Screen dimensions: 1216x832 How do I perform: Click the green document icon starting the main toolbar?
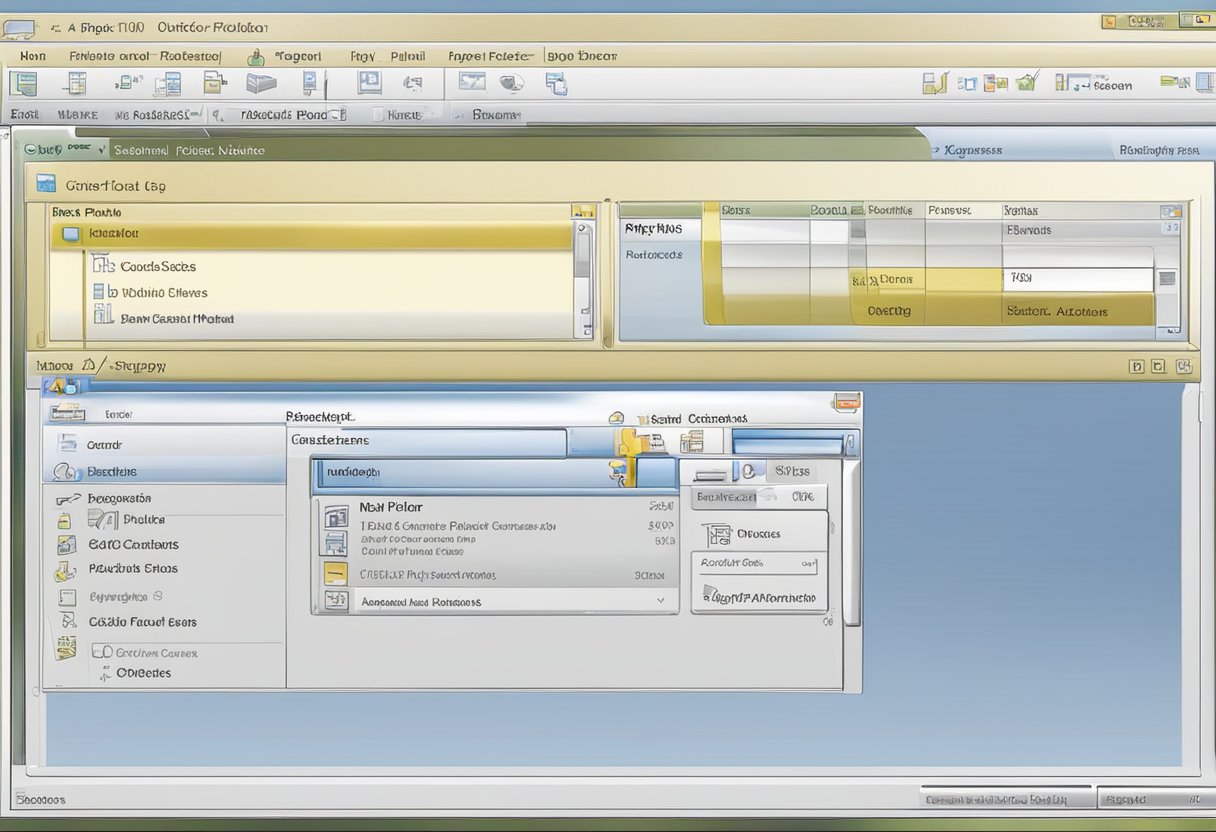22,84
